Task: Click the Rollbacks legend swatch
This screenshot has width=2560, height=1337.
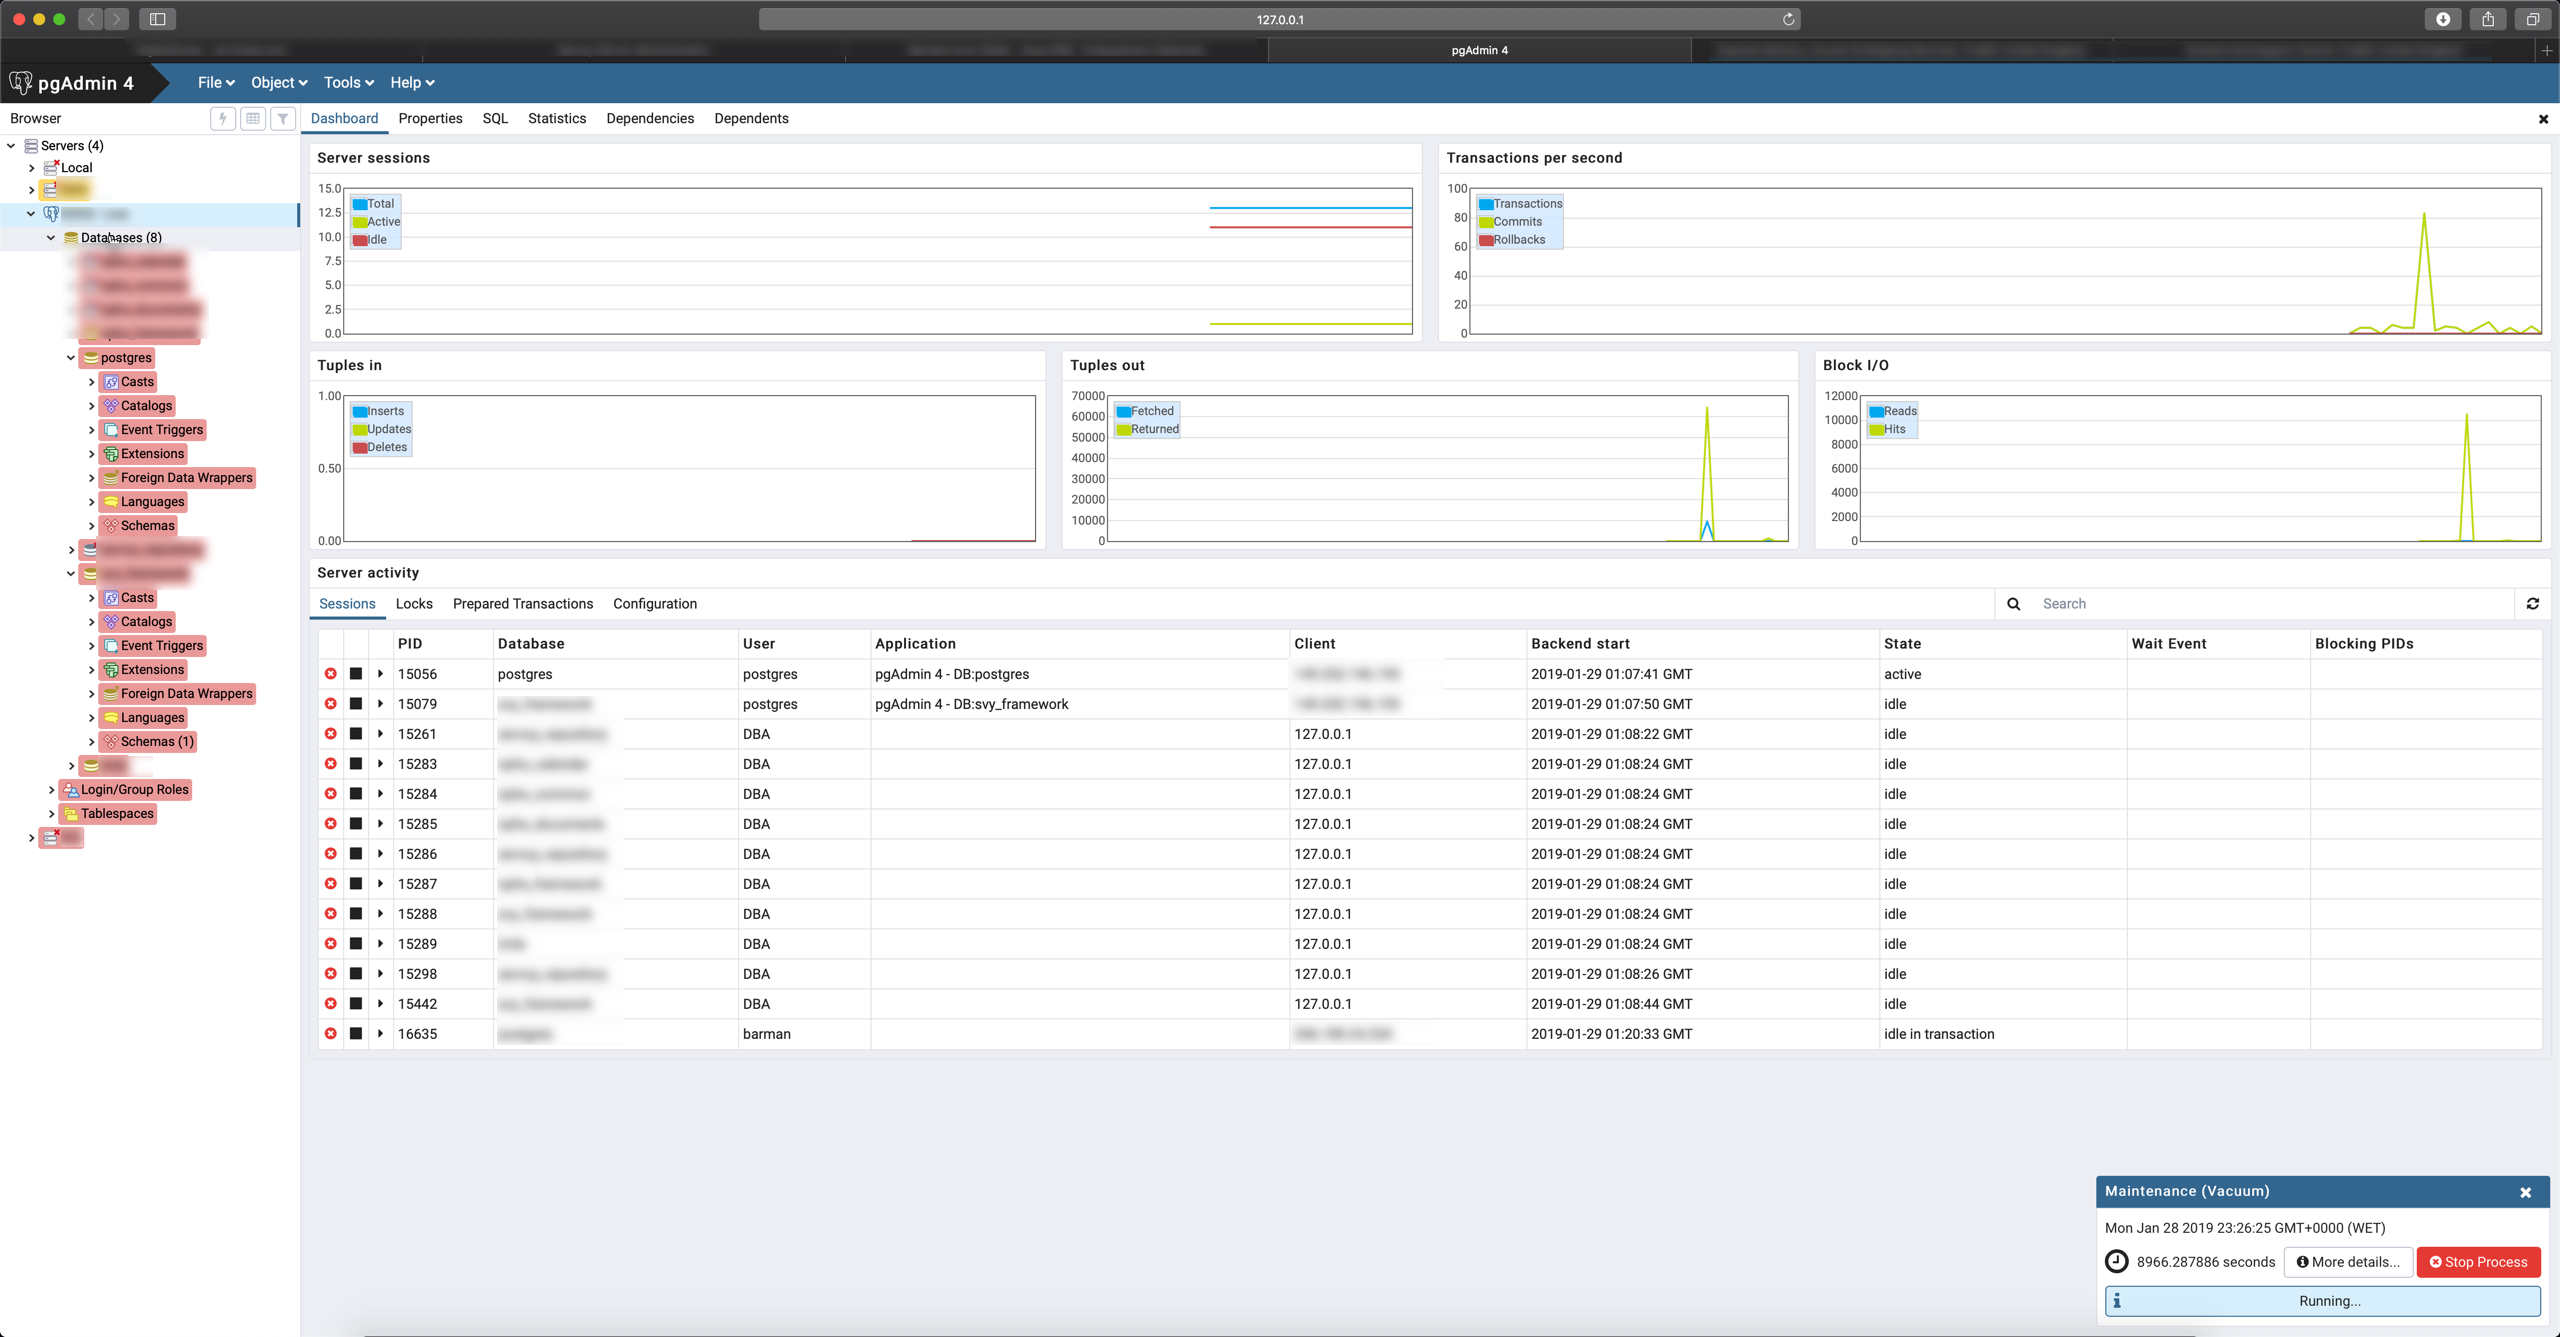Action: pos(1486,240)
